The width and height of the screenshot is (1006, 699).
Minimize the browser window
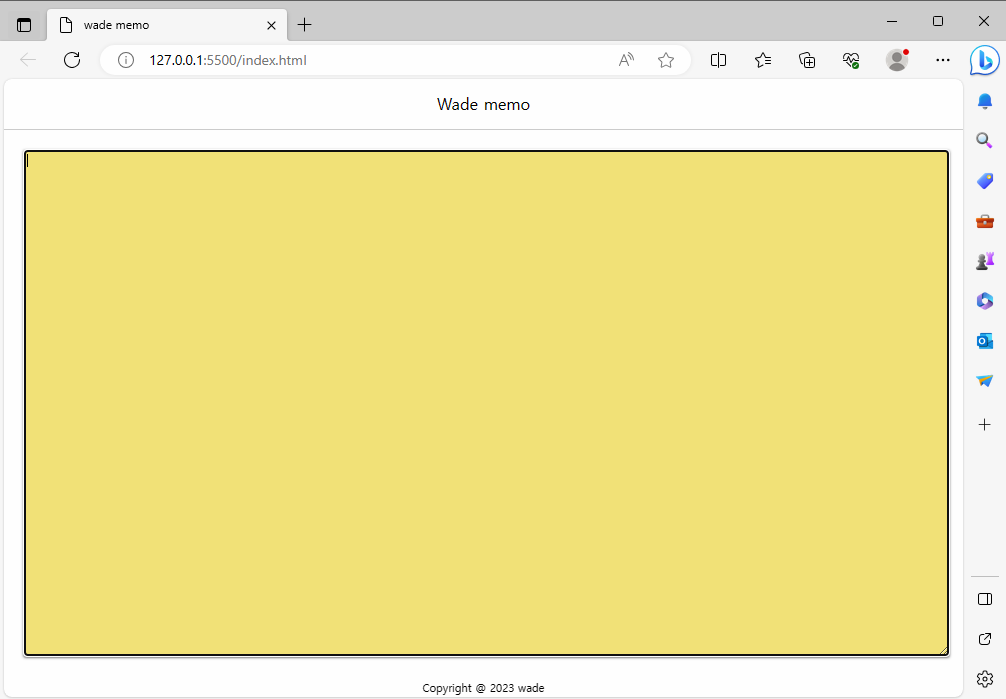[892, 21]
